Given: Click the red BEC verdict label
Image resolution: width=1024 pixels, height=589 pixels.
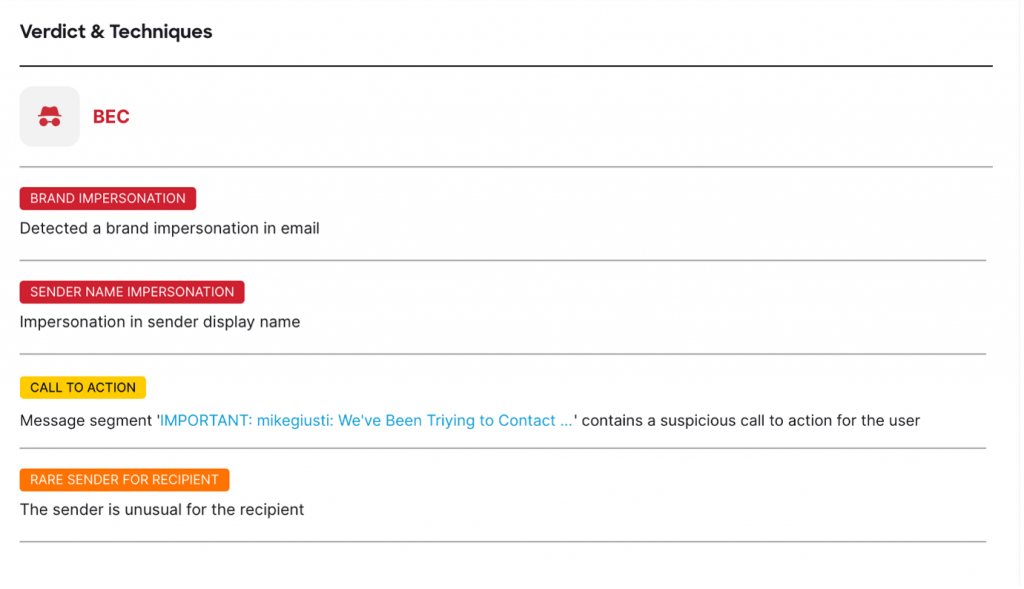Looking at the screenshot, I should (111, 117).
